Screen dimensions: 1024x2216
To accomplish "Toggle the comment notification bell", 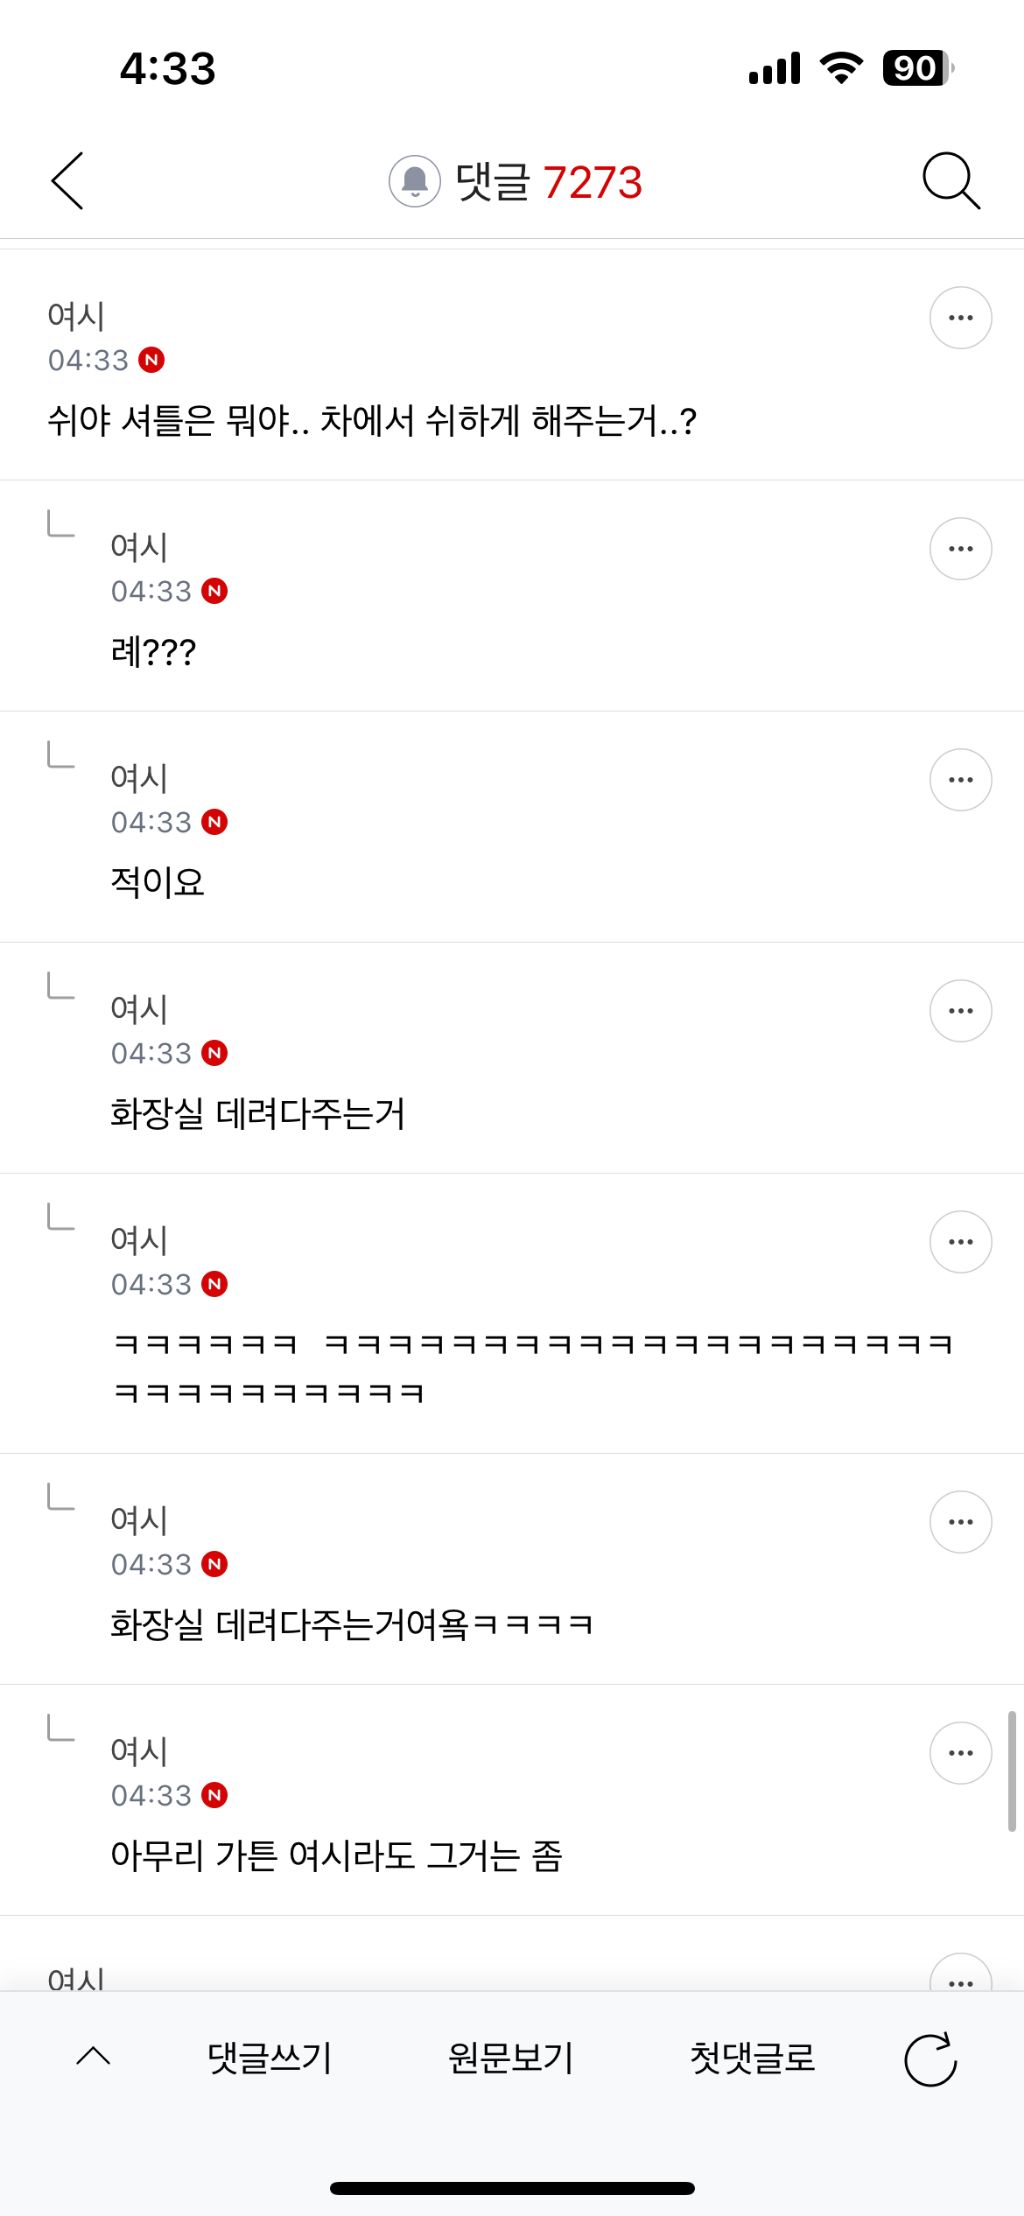I will pos(414,181).
